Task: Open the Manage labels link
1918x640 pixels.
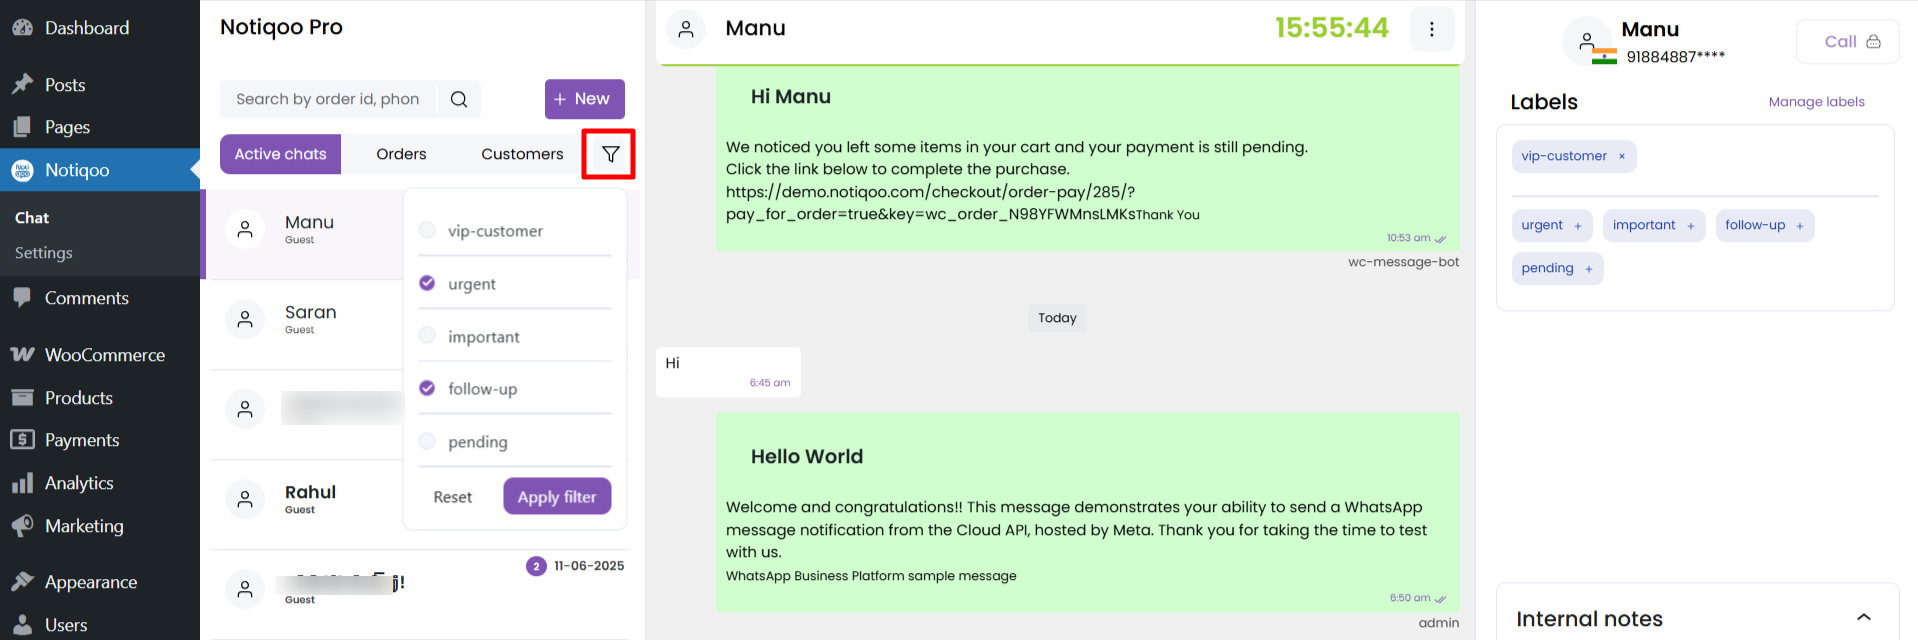Action: (1816, 102)
